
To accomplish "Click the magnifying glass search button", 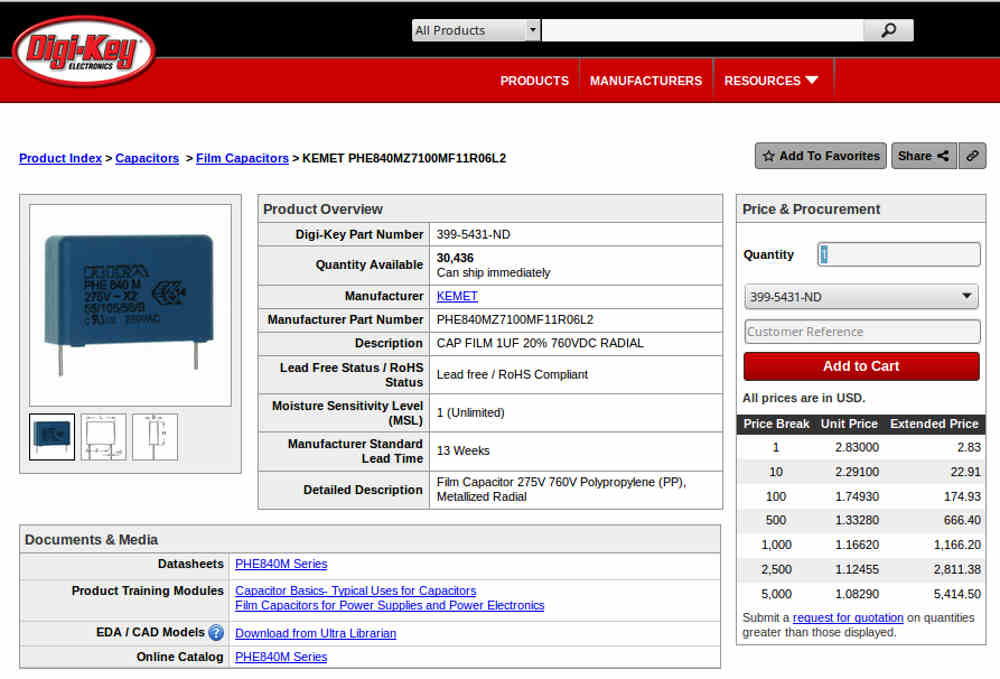I will click(x=888, y=30).
